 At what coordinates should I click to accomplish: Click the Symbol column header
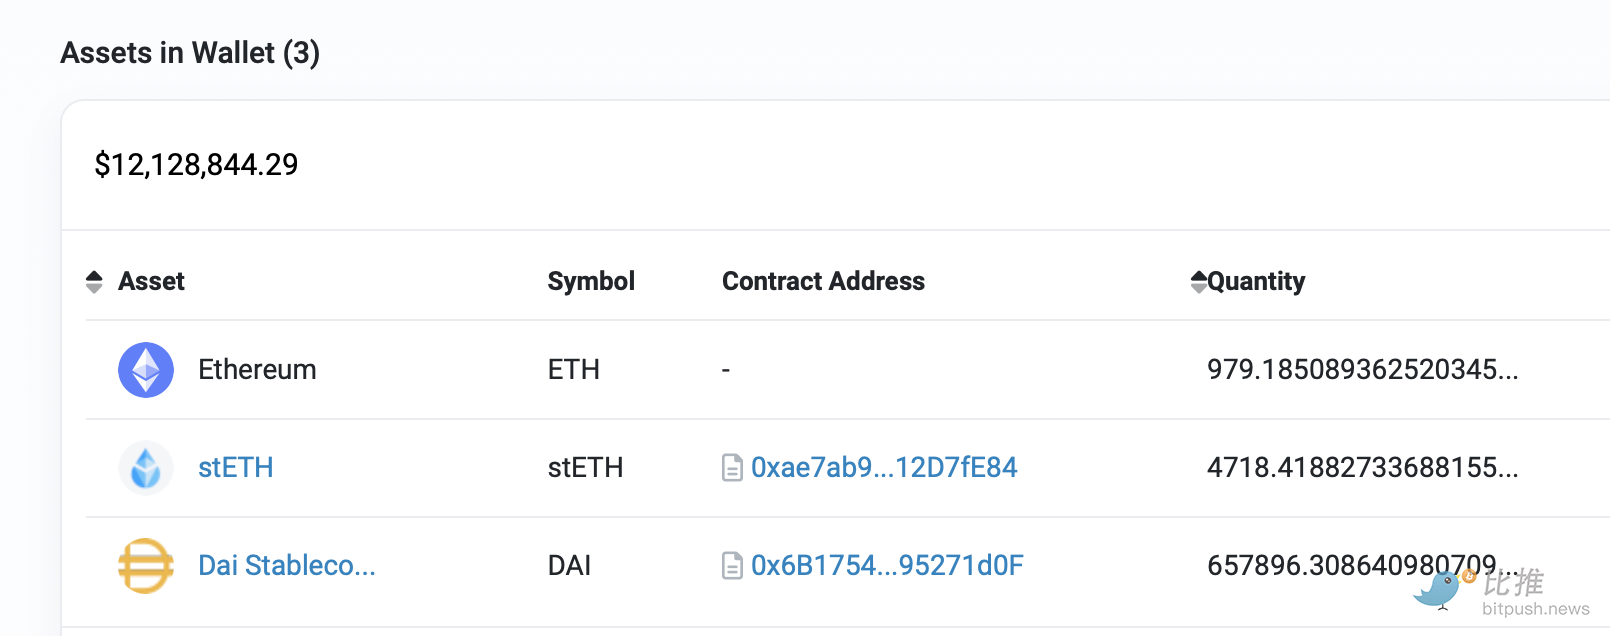pyautogui.click(x=591, y=282)
